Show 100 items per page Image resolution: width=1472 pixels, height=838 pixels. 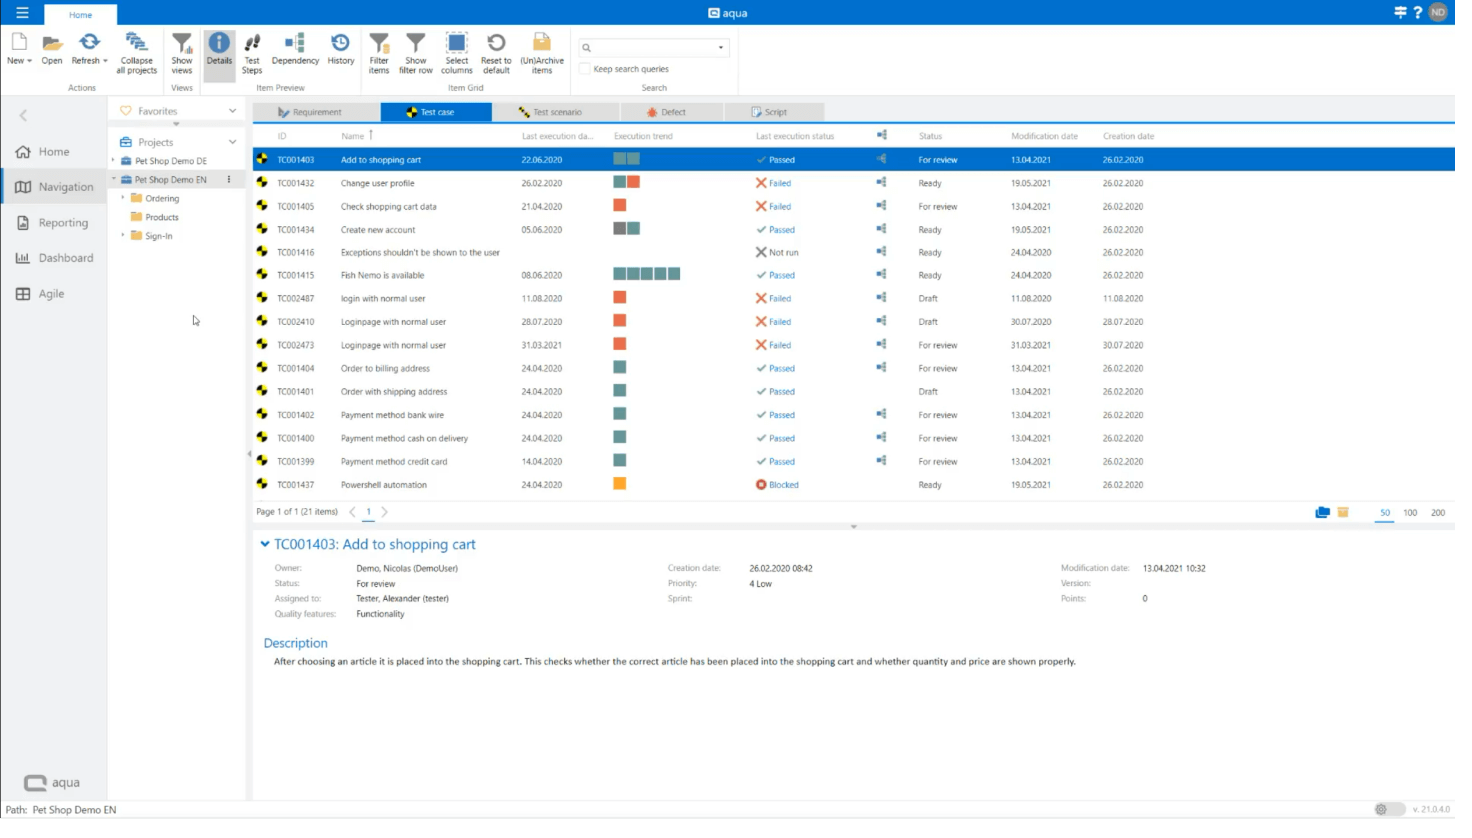click(x=1410, y=512)
